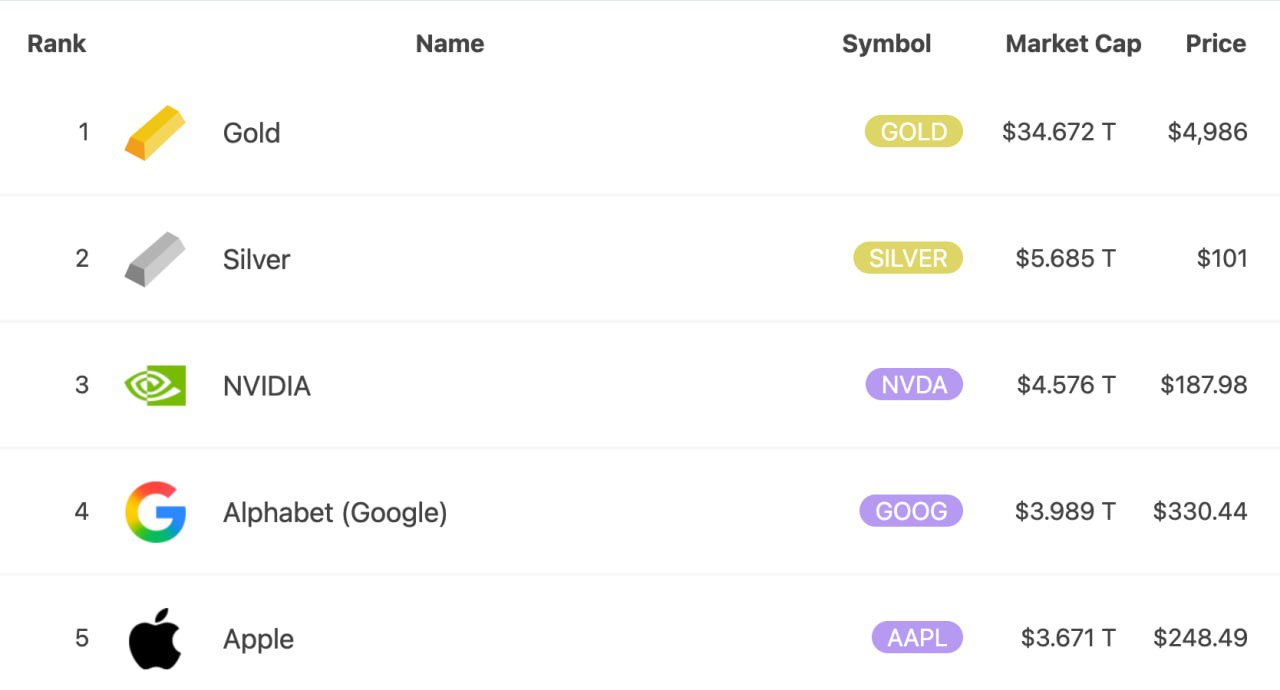Click the Apple logo icon

(155, 638)
